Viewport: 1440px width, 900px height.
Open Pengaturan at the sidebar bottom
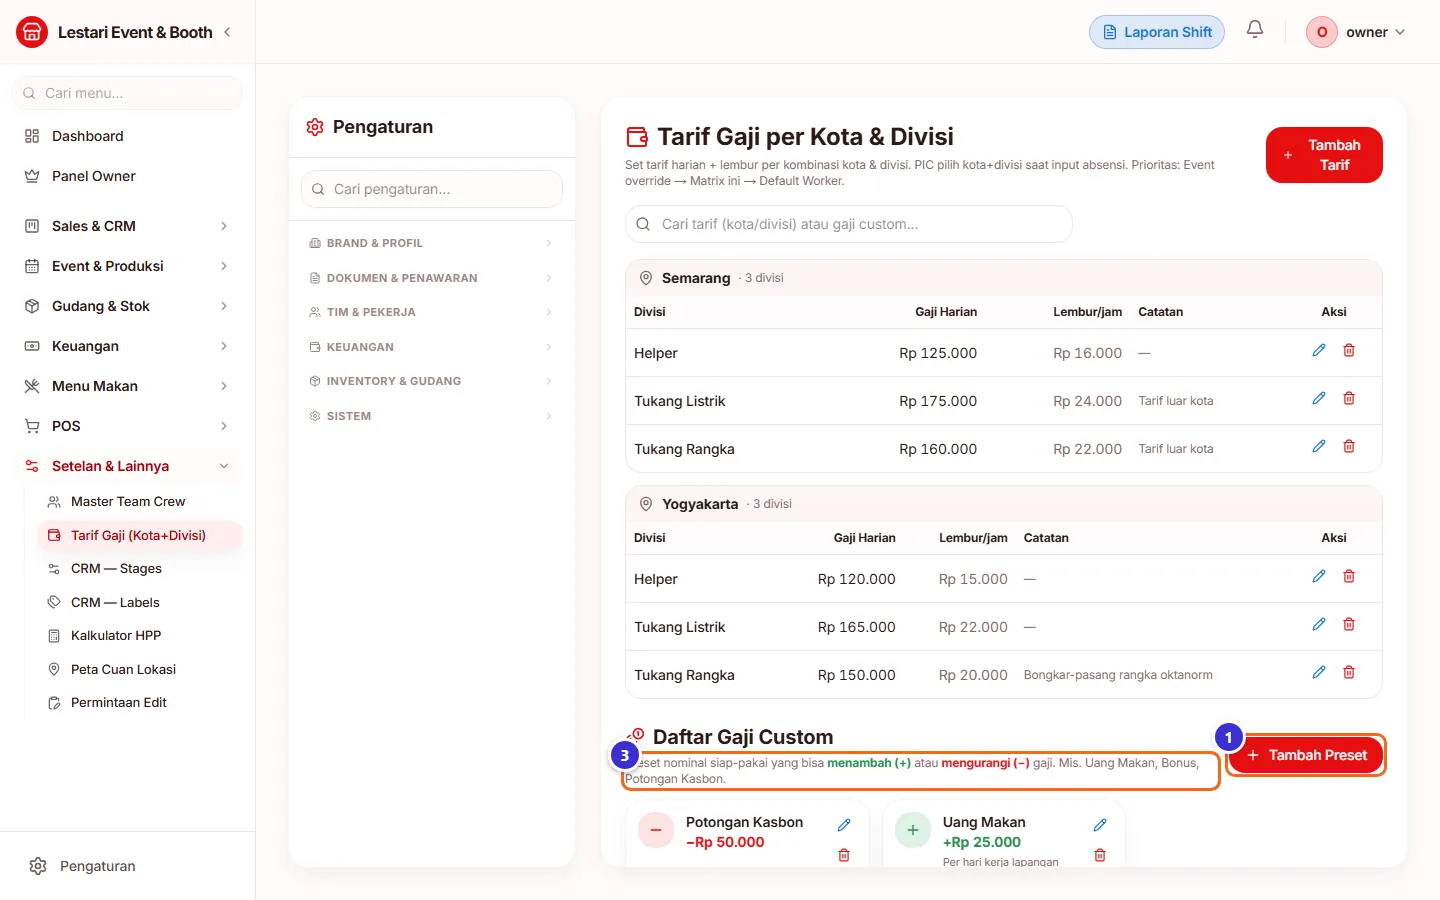point(127,866)
